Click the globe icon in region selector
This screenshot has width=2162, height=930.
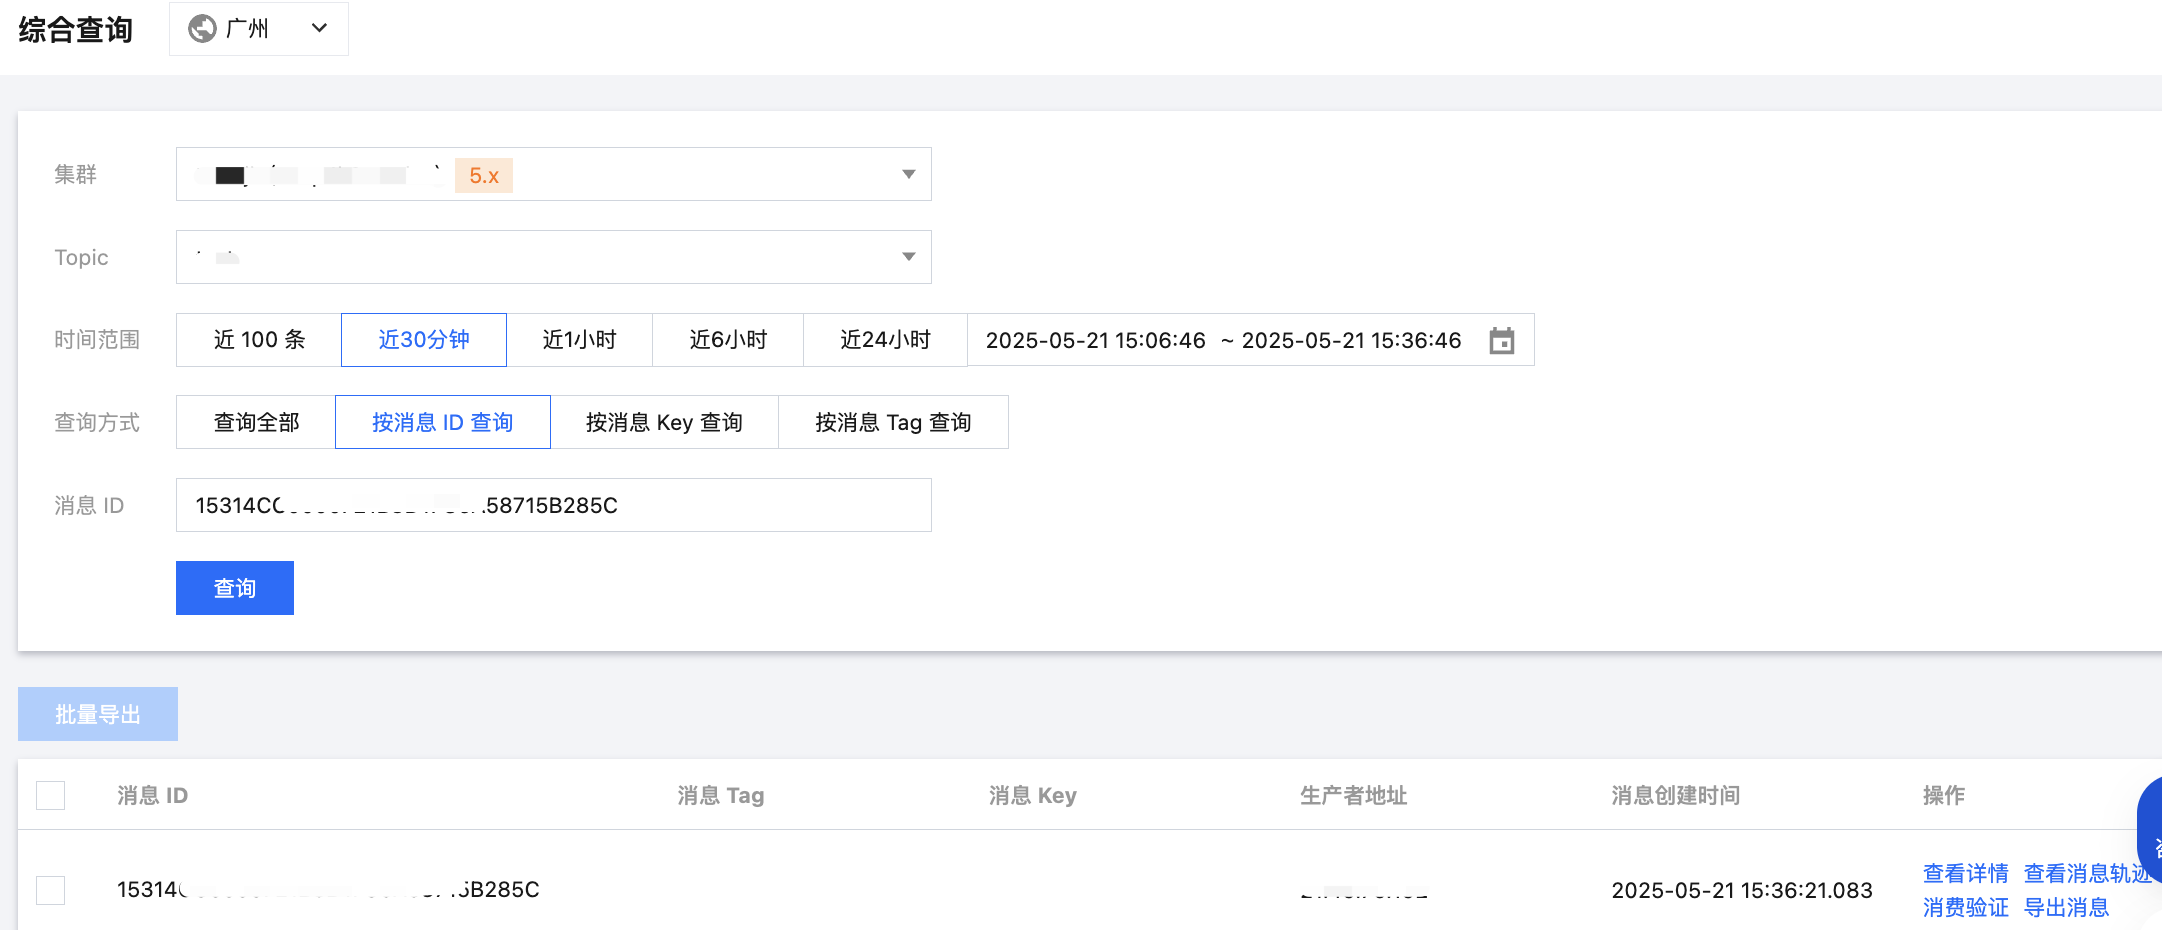[x=203, y=28]
